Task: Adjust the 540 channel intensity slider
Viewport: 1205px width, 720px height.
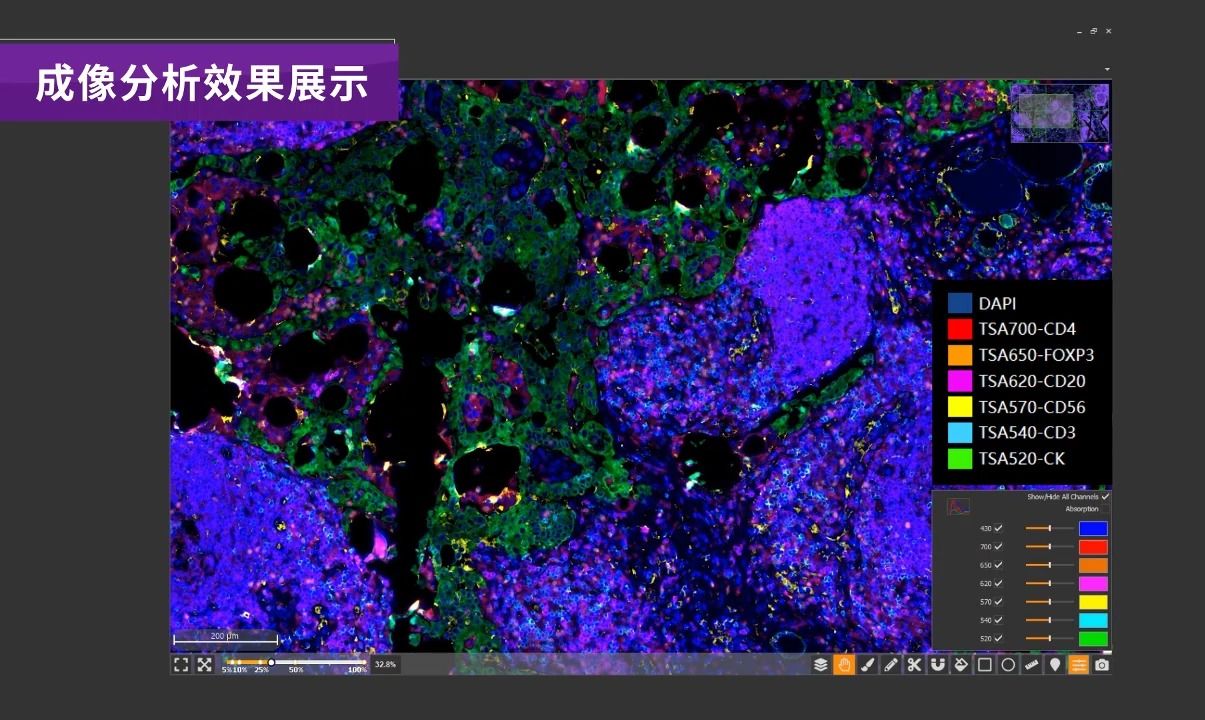Action: (x=1049, y=620)
